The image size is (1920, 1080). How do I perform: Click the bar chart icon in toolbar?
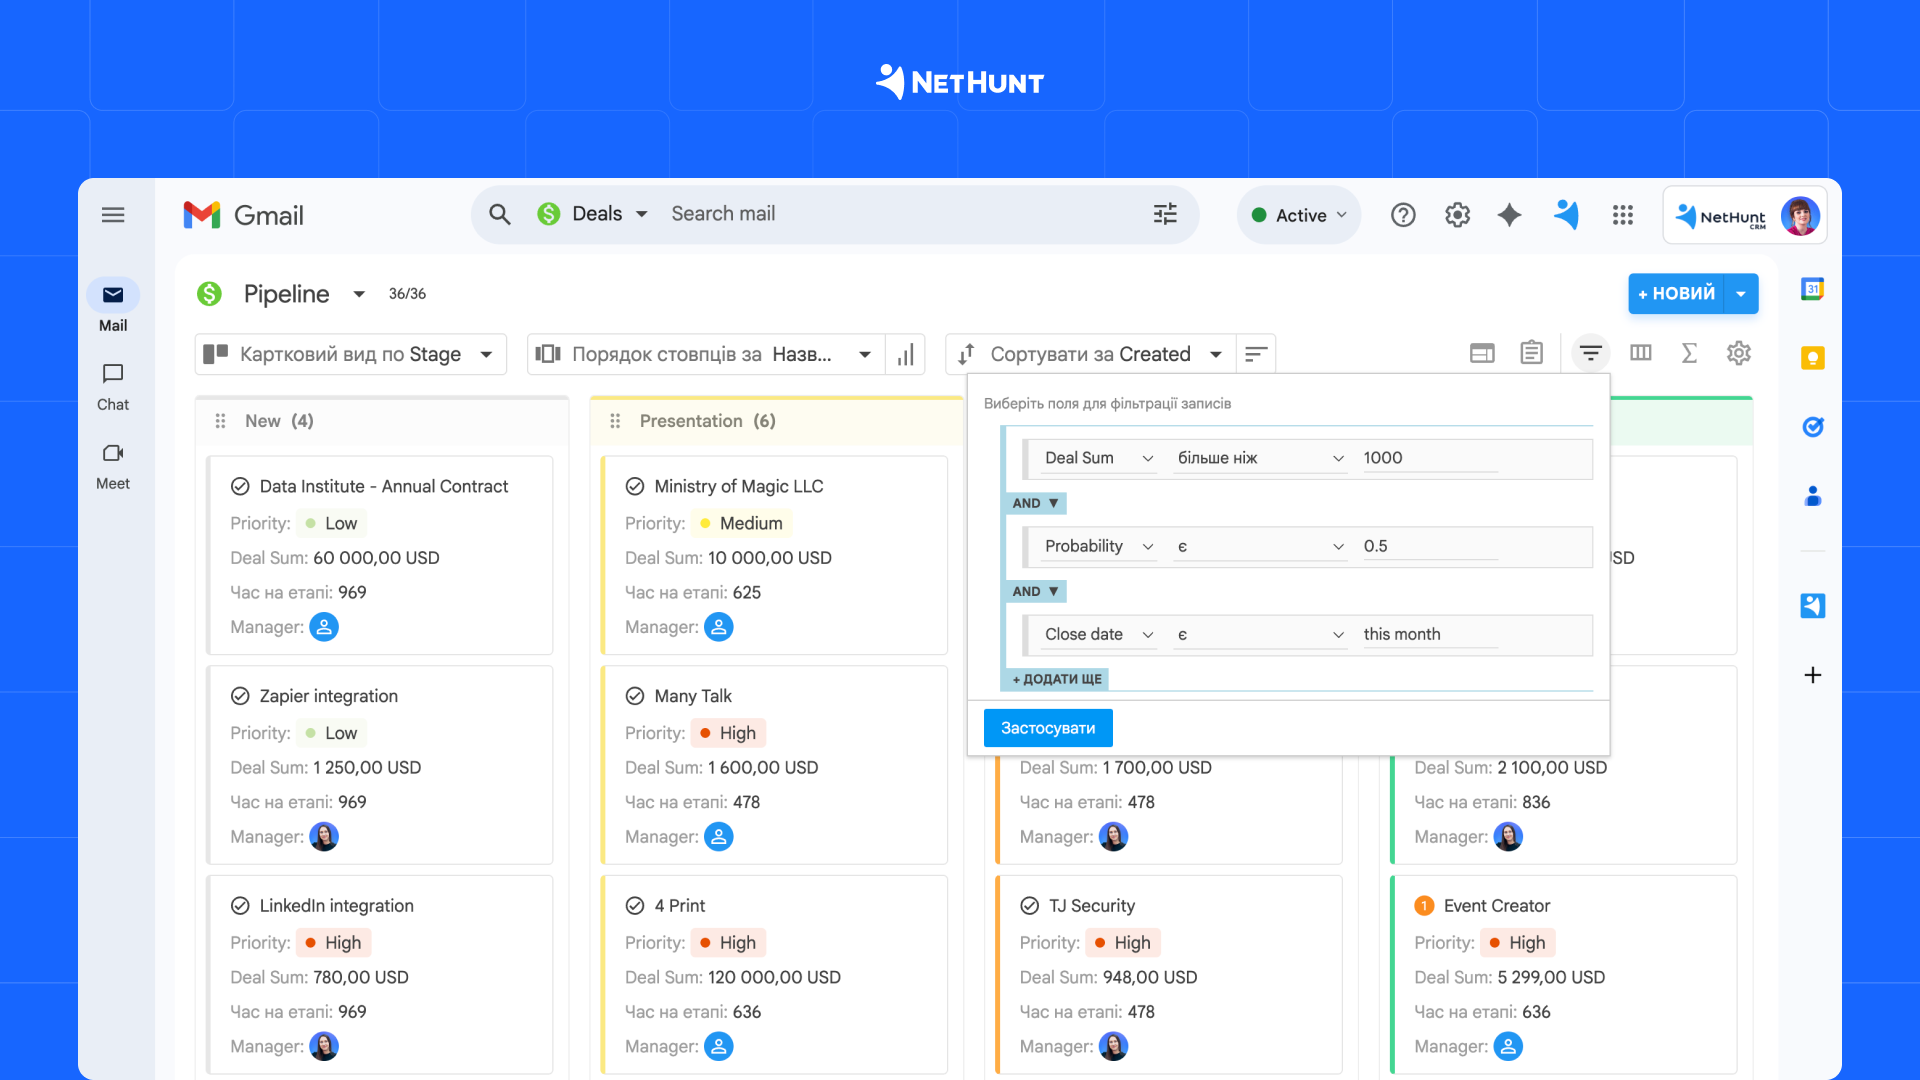pos(906,354)
